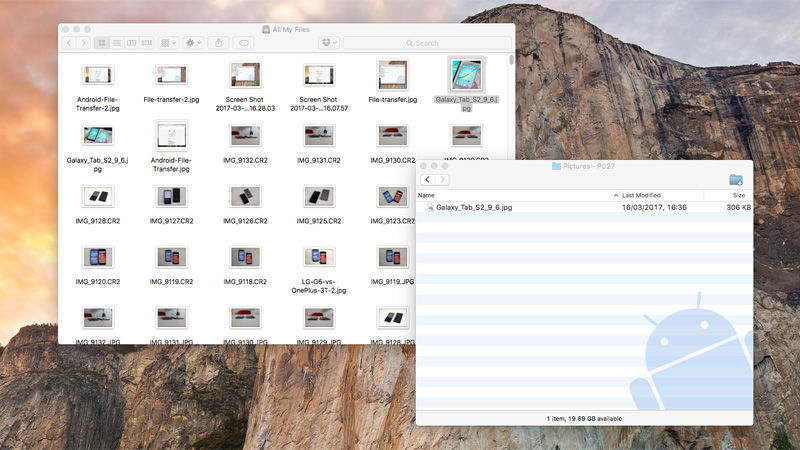Go forward in All My Files window
This screenshot has width=800, height=450.
84,43
